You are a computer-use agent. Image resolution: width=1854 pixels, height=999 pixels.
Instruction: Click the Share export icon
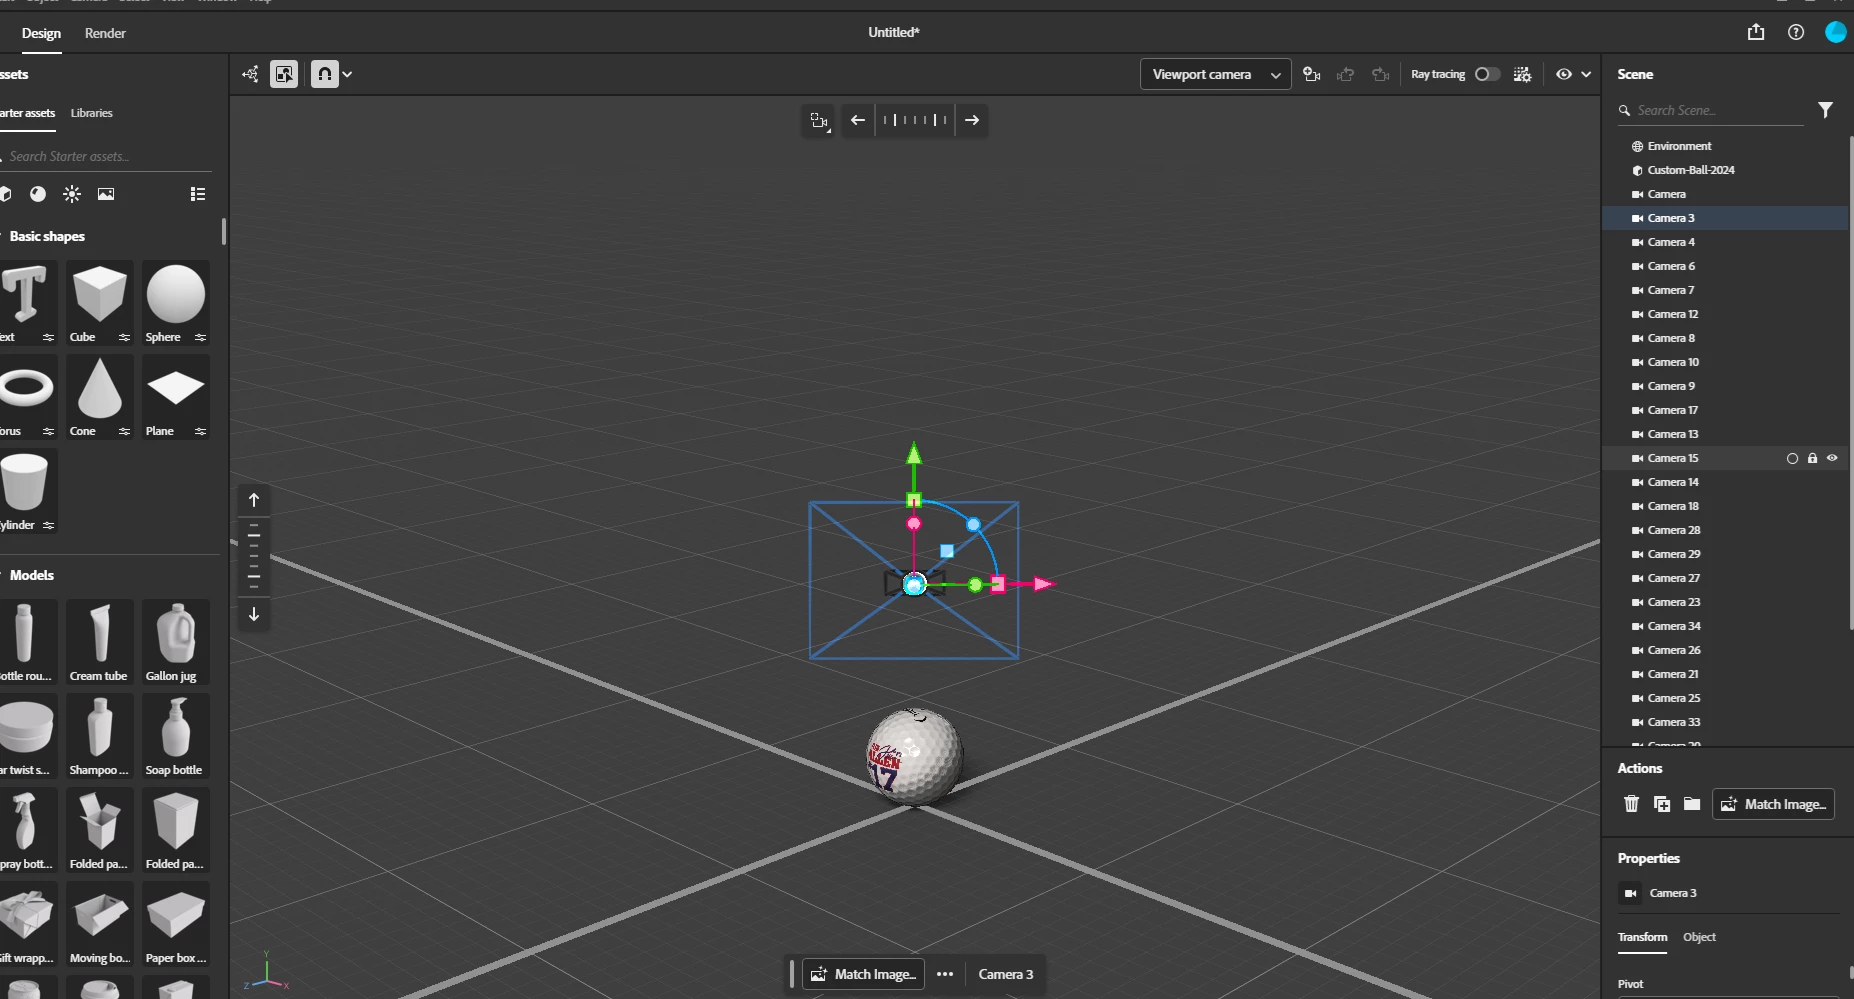pyautogui.click(x=1756, y=32)
